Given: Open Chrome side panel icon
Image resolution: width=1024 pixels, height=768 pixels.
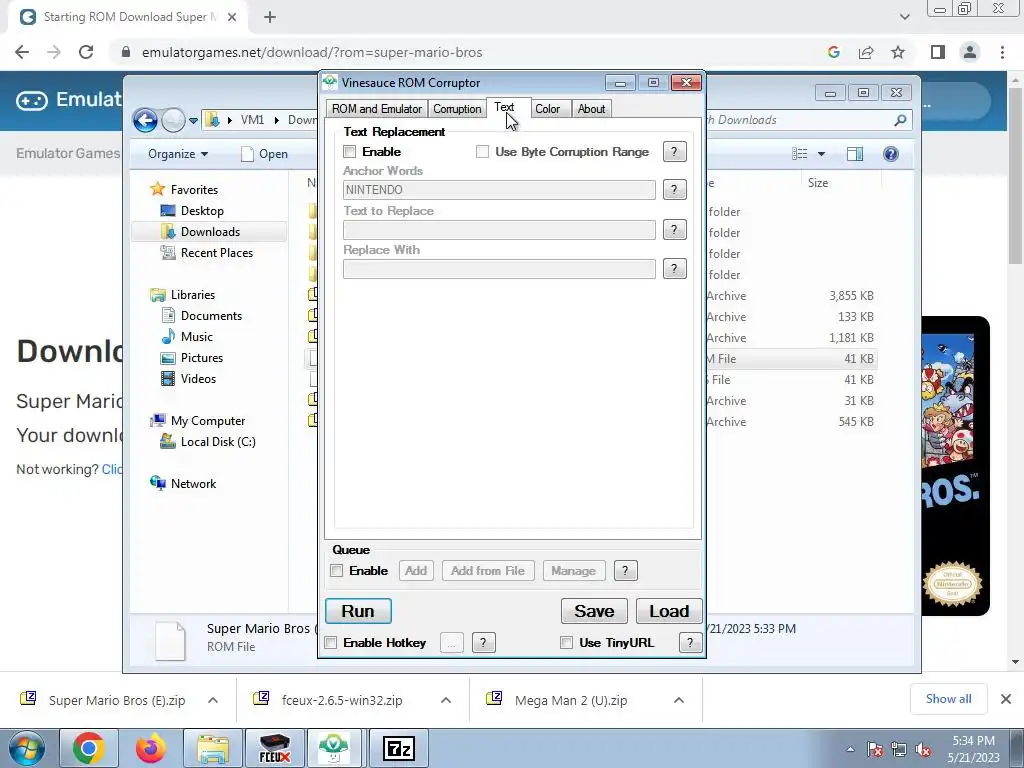Looking at the screenshot, I should (938, 52).
